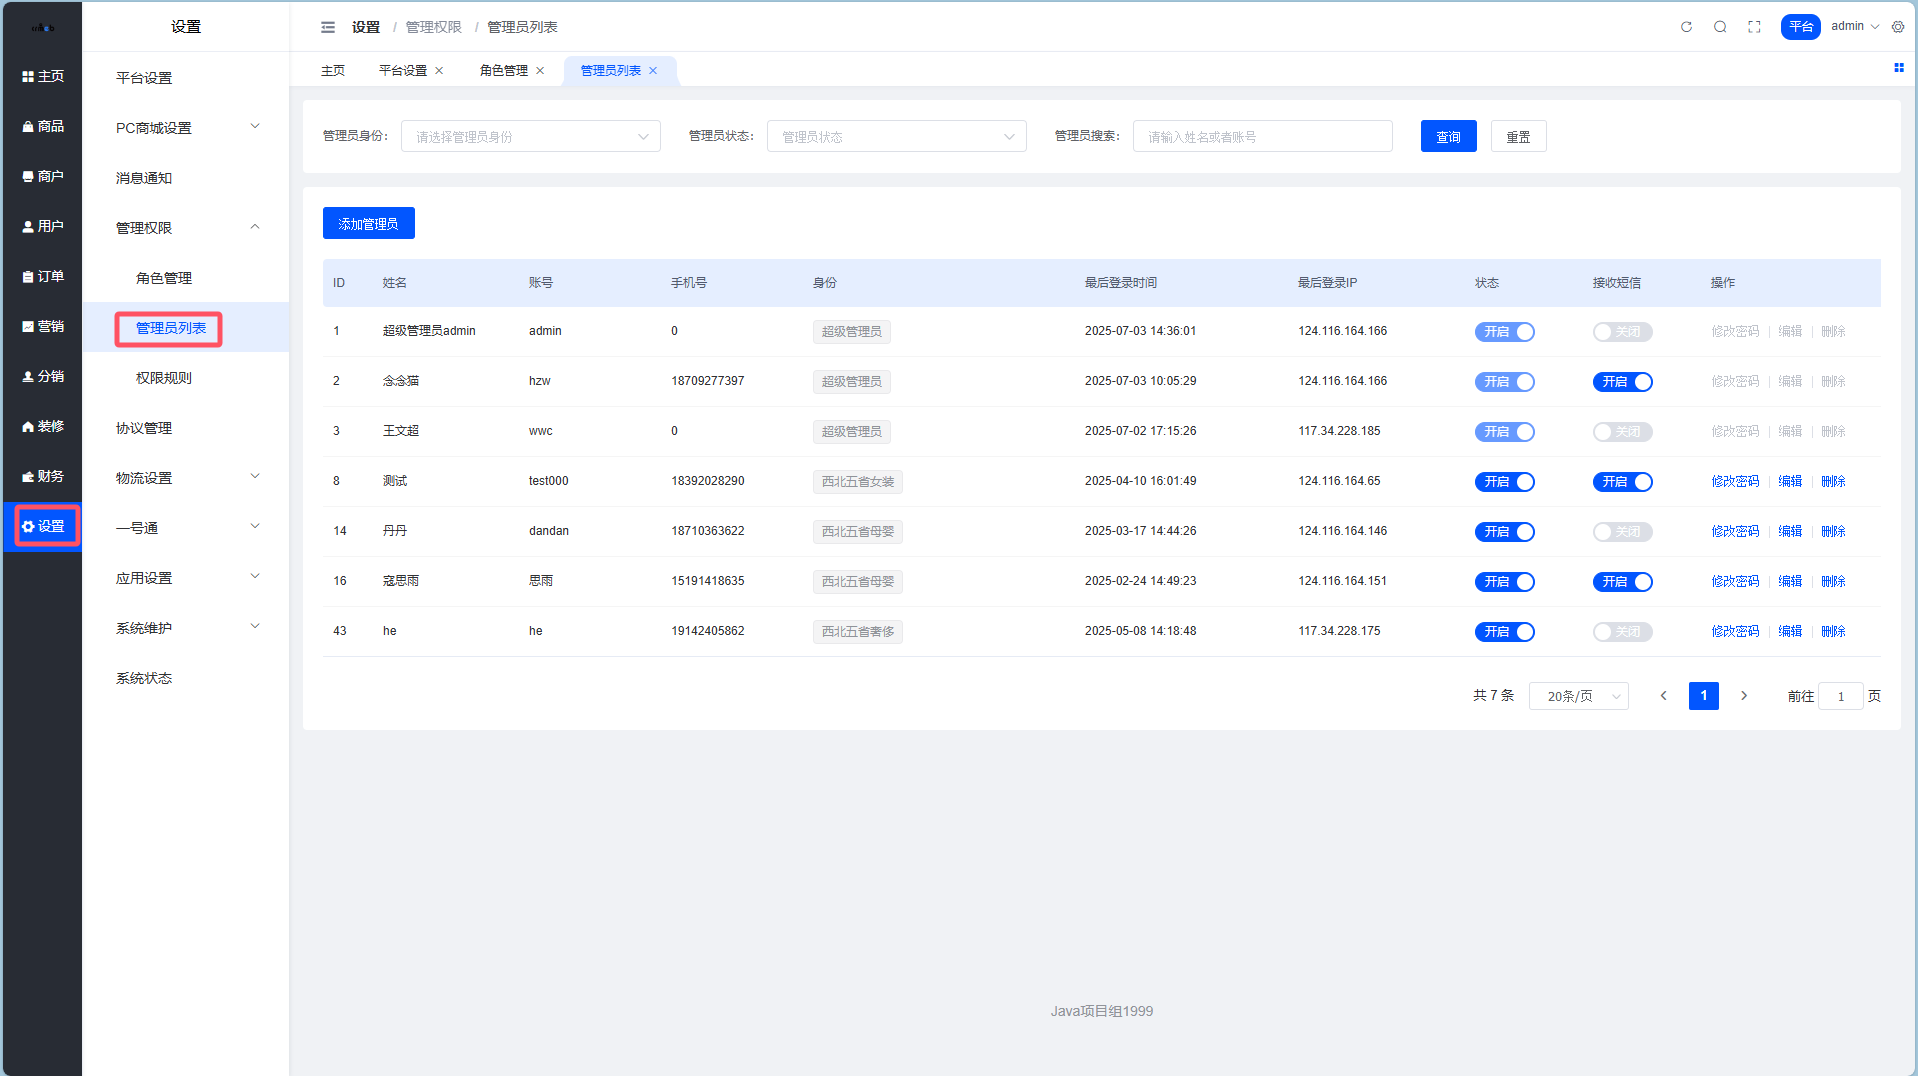Click the 添加管理员 button
Image resolution: width=1918 pixels, height=1076 pixels.
(x=368, y=224)
